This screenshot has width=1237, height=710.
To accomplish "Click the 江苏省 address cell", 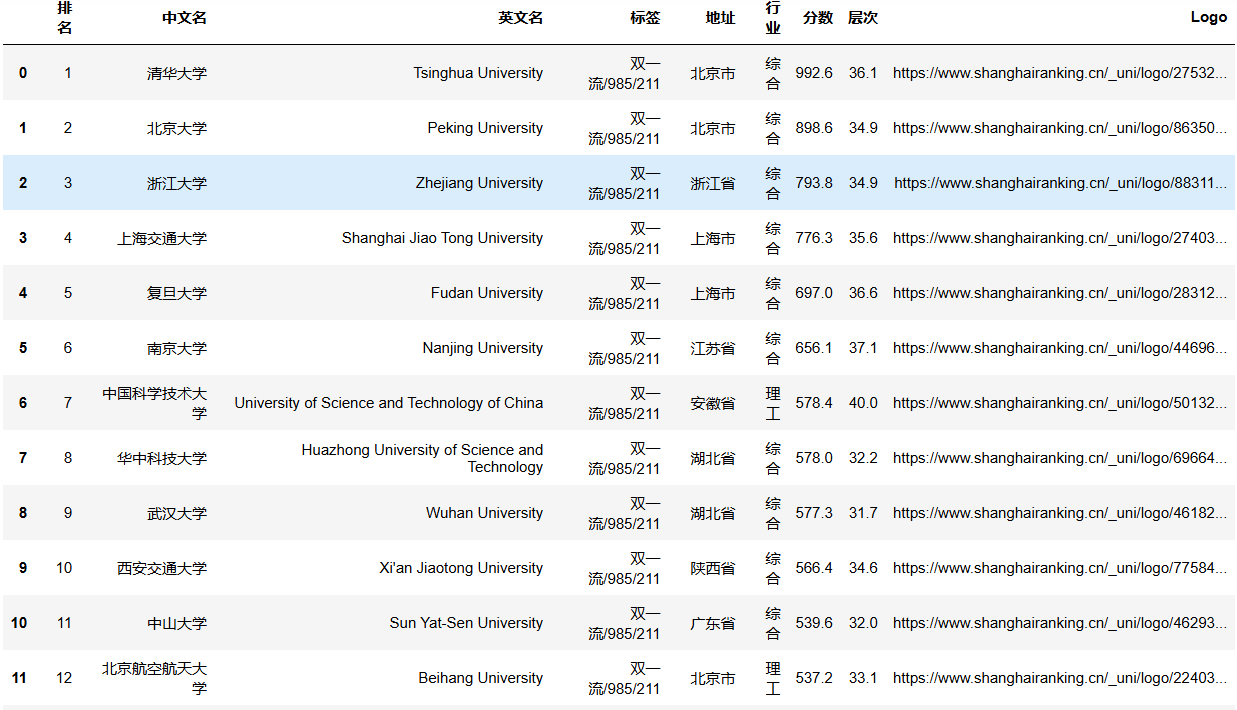I will click(x=713, y=348).
